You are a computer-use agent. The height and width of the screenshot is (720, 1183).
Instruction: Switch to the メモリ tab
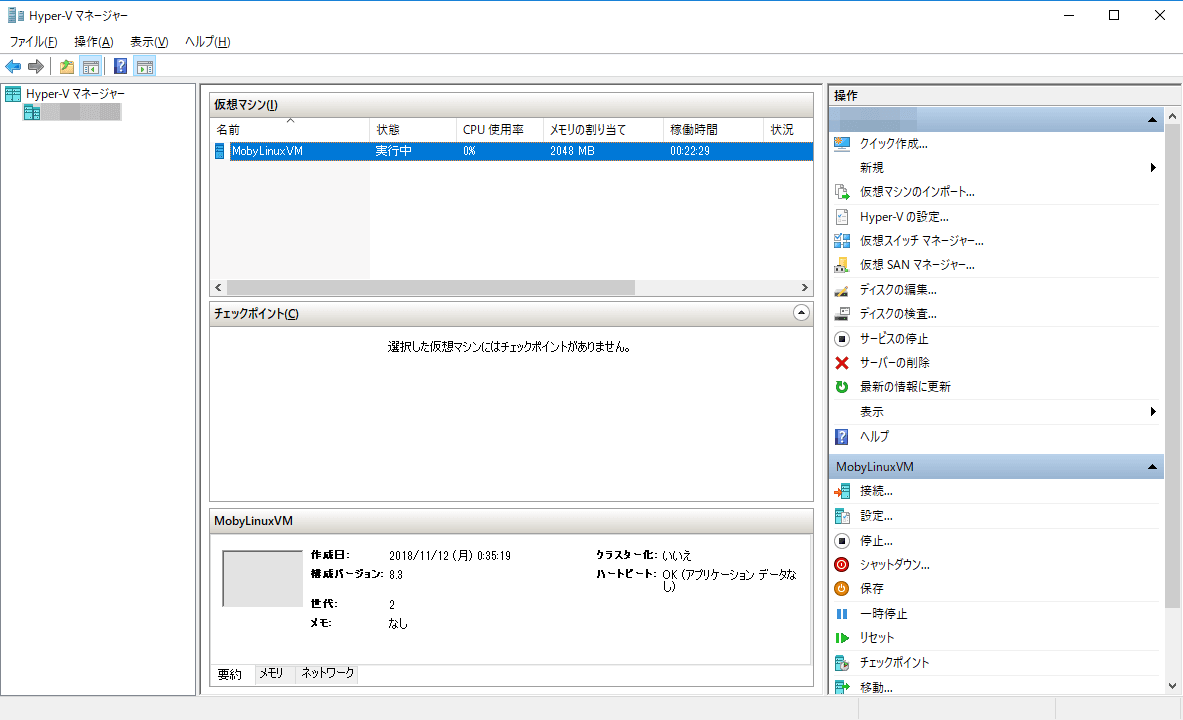coord(271,673)
